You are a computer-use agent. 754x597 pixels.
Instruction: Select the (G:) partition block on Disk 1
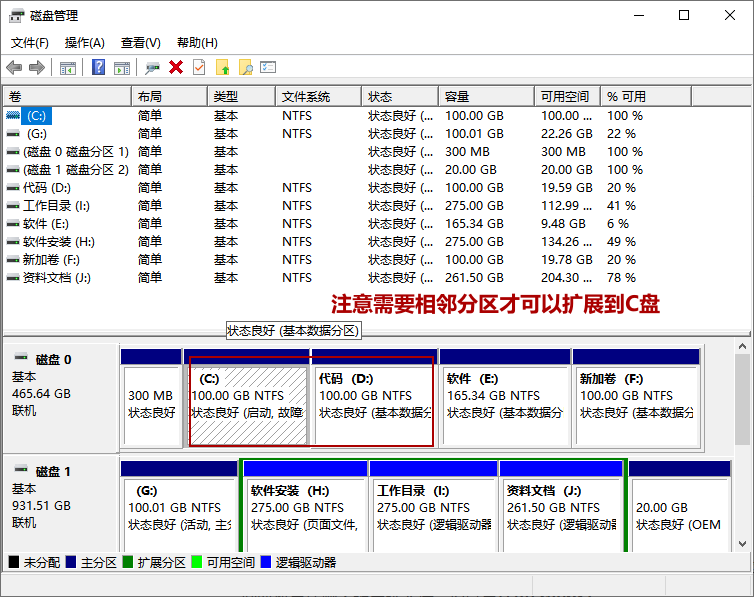point(179,507)
